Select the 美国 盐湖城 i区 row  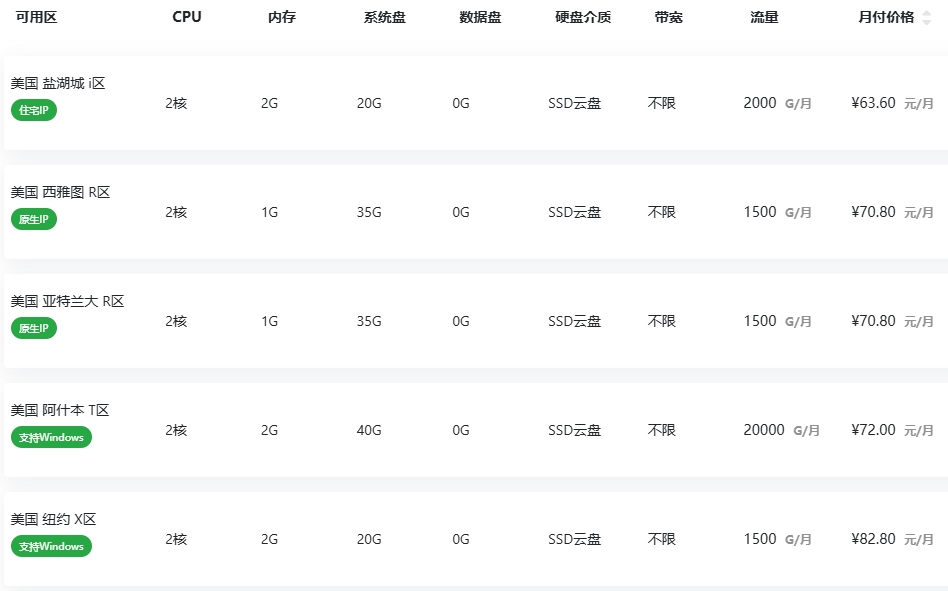476,103
